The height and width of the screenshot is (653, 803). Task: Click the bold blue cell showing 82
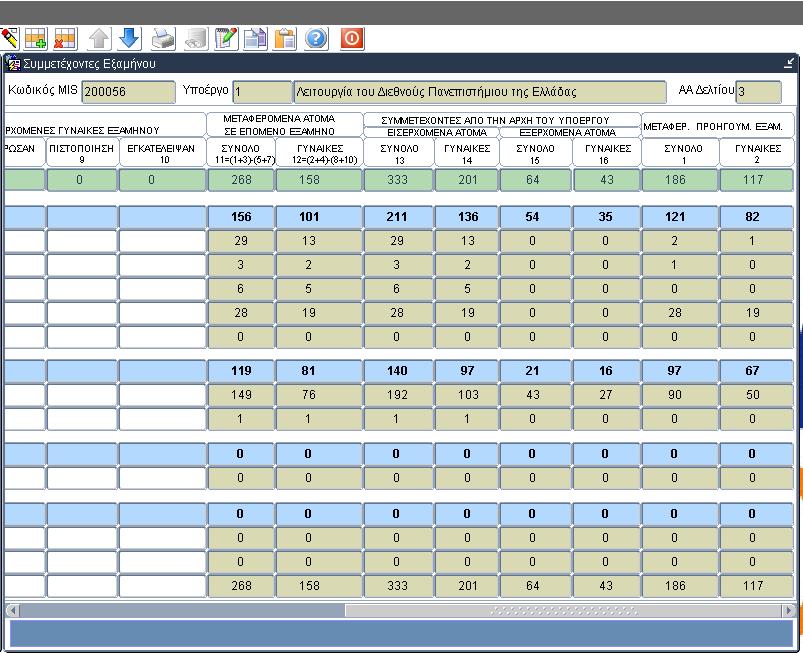tap(756, 217)
